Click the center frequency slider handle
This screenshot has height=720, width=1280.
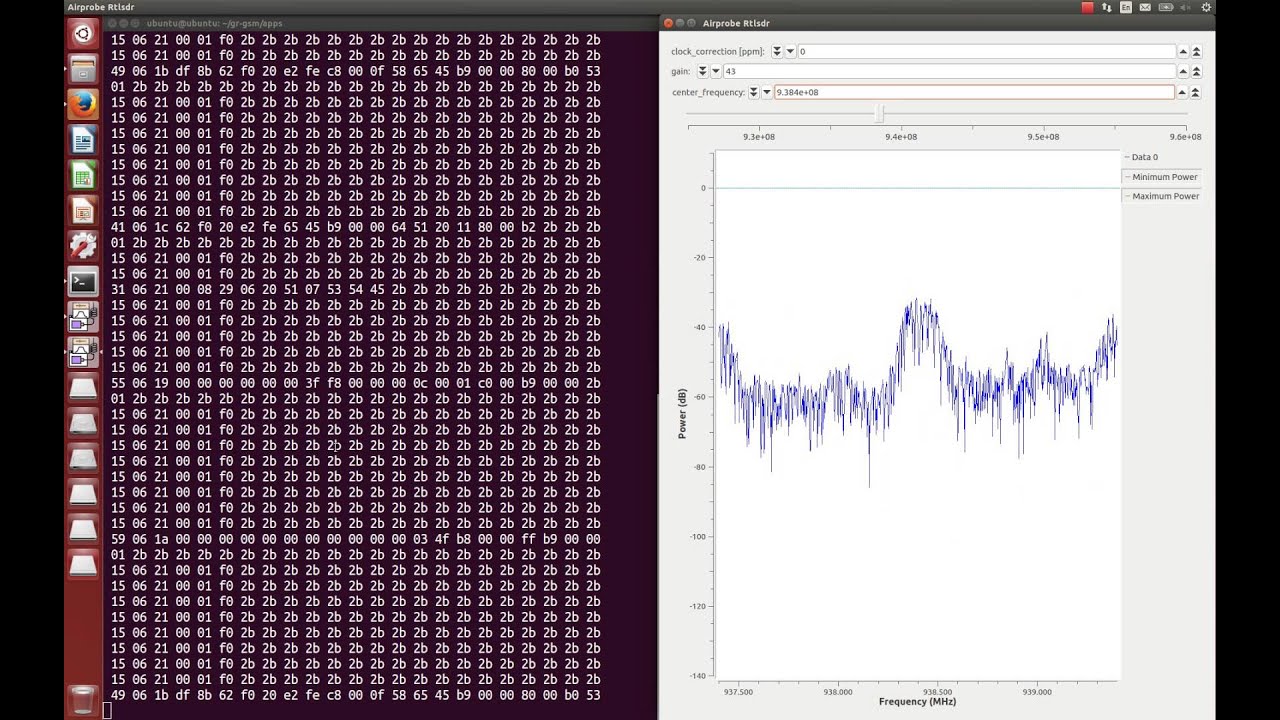tap(879, 114)
